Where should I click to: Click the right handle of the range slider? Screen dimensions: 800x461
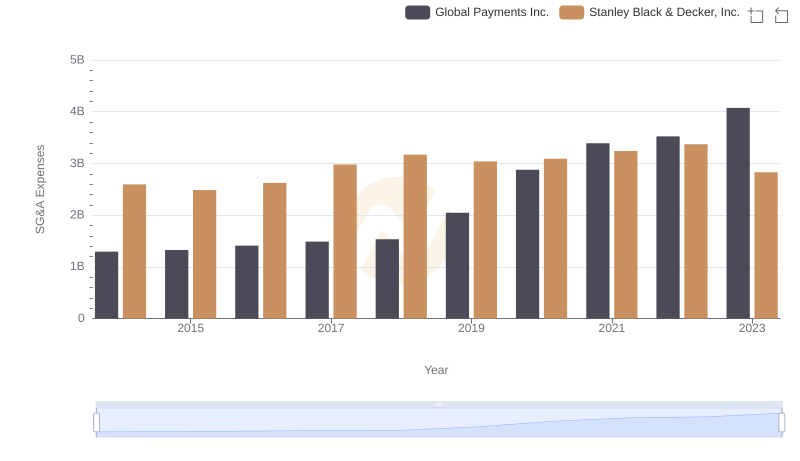point(782,423)
